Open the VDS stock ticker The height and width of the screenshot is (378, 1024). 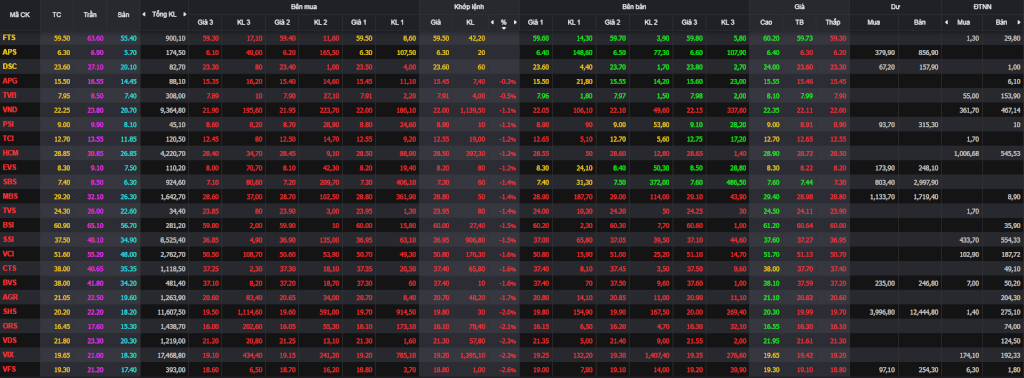(x=9, y=339)
